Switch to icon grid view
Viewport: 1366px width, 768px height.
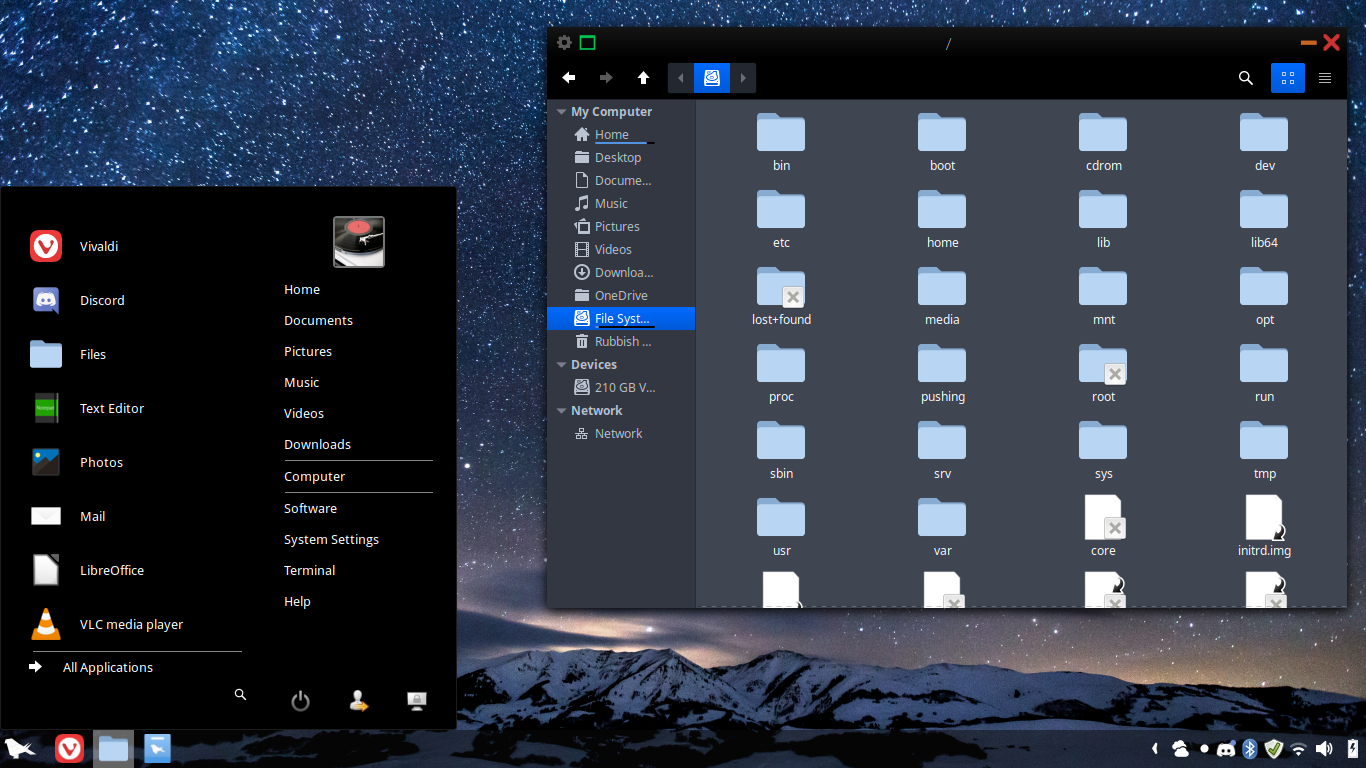(x=1288, y=78)
